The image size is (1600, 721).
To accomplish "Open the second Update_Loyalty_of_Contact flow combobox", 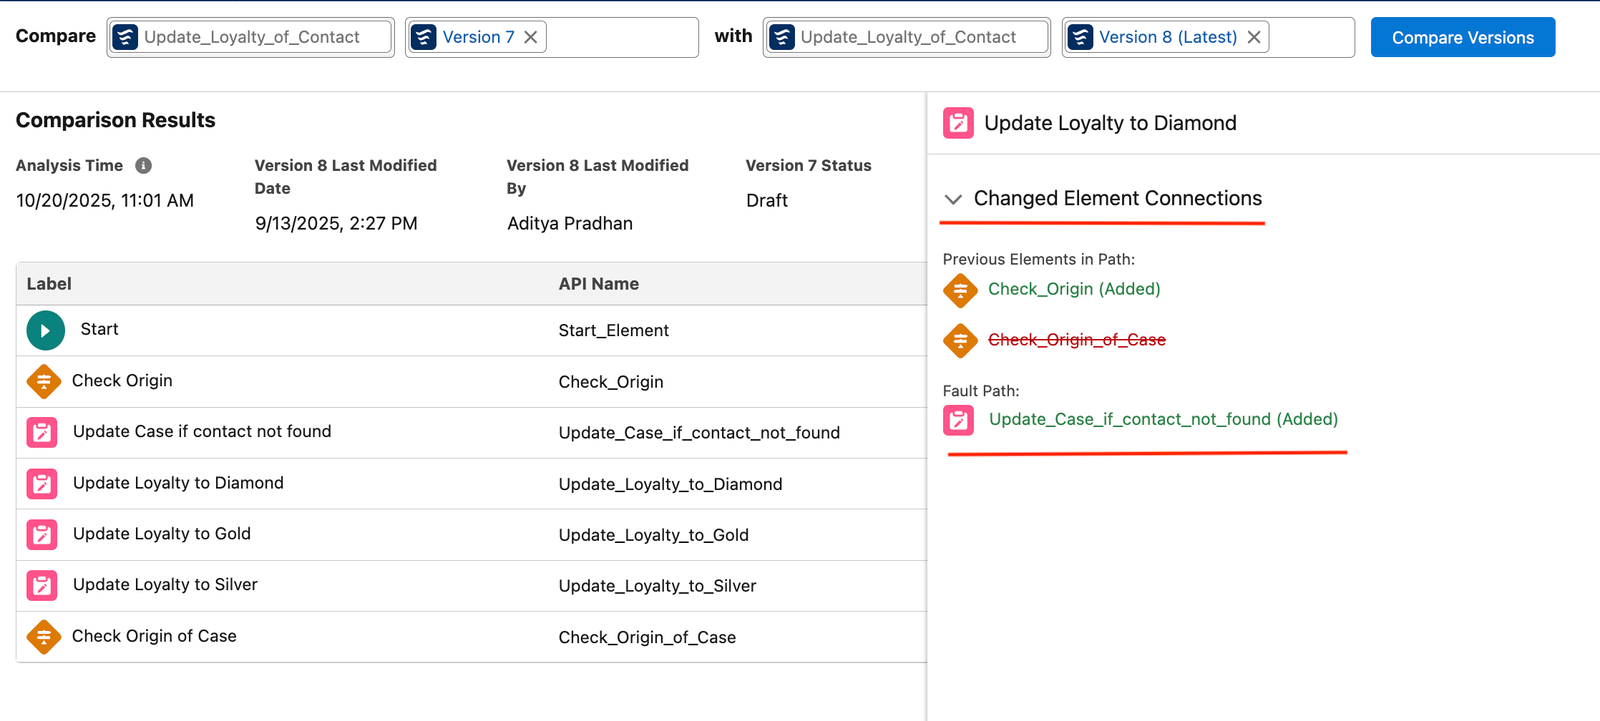I will [907, 37].
